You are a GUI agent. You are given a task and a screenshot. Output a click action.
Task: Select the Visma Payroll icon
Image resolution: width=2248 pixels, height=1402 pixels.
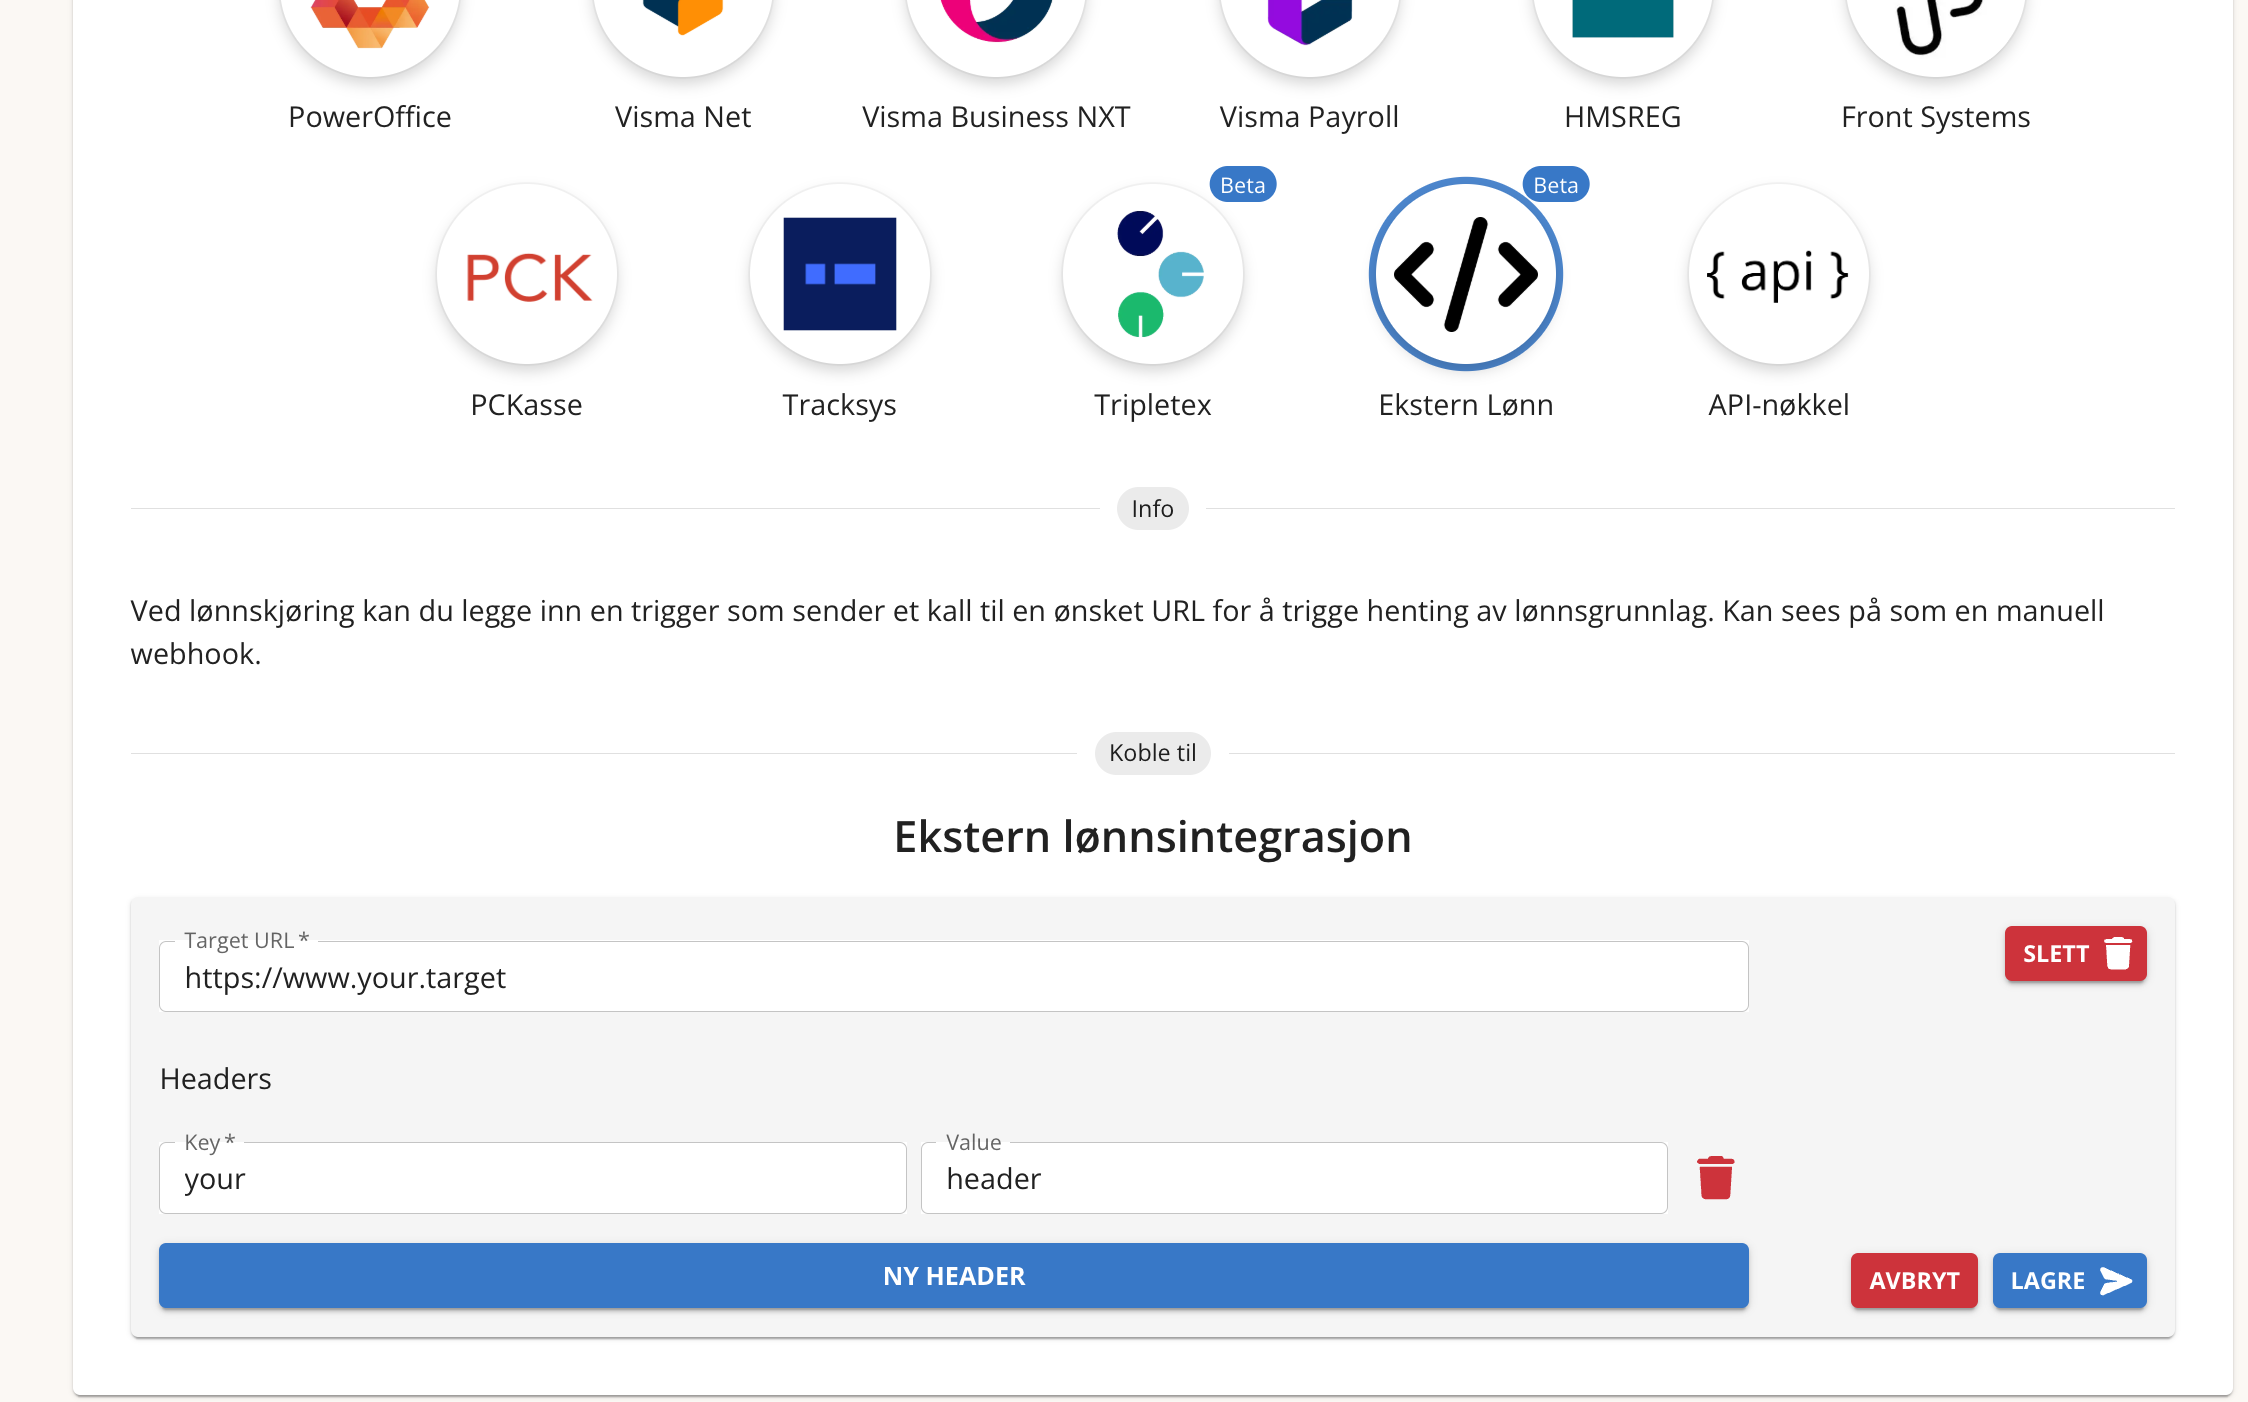click(1309, 25)
